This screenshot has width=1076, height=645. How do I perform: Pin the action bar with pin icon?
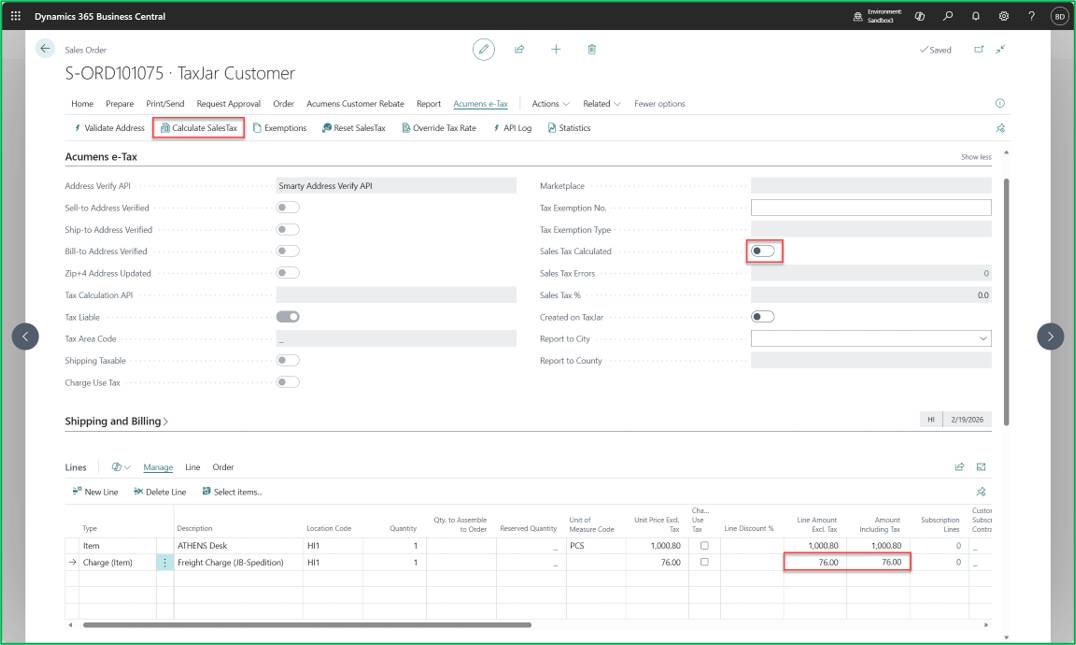(x=1001, y=128)
